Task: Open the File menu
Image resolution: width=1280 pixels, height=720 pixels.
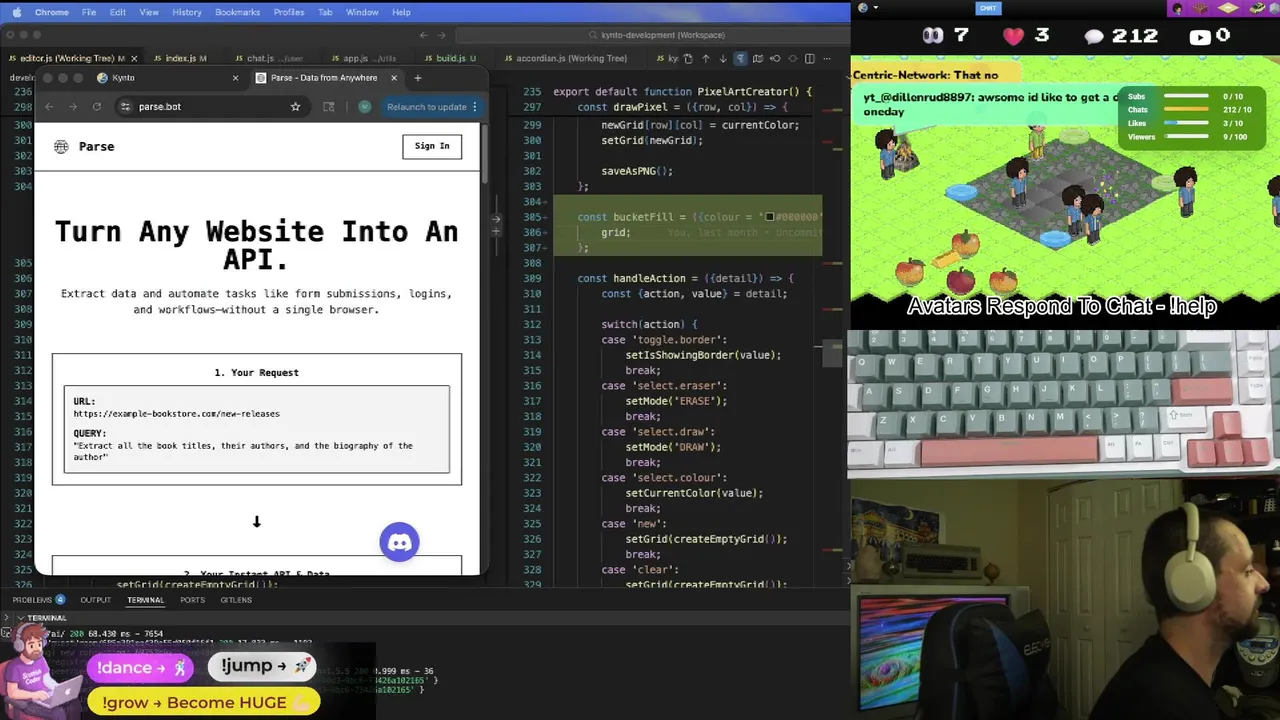Action: pyautogui.click(x=89, y=12)
